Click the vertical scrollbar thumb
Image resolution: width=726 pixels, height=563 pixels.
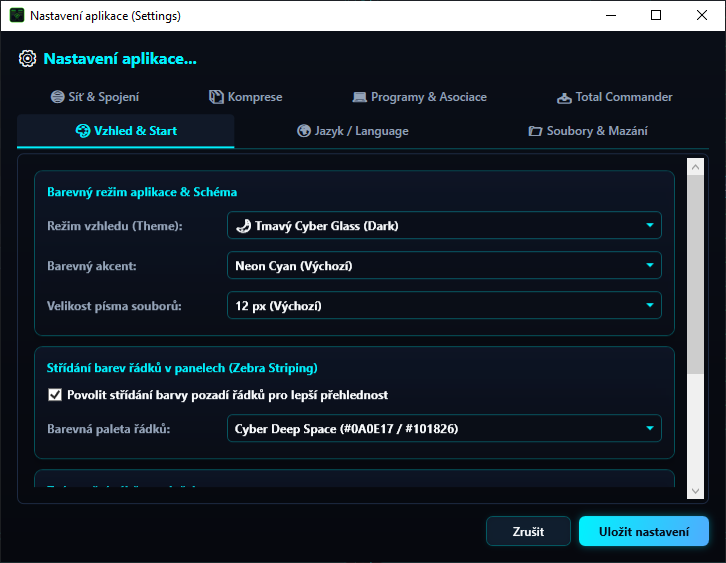[x=695, y=275]
